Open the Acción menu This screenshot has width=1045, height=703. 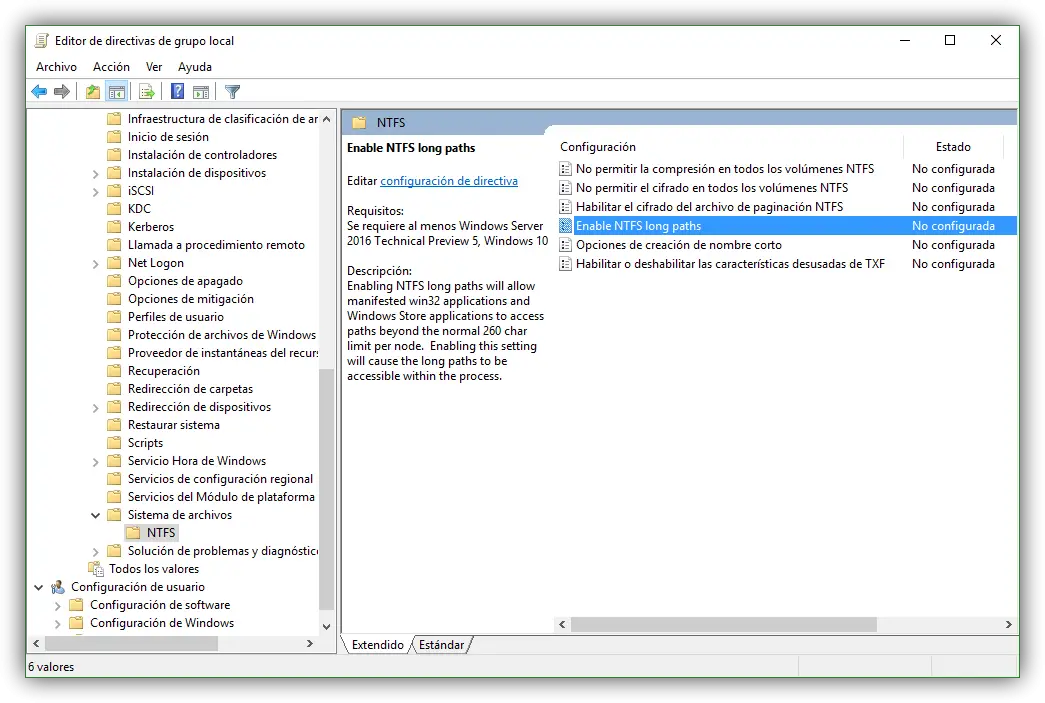pos(111,67)
